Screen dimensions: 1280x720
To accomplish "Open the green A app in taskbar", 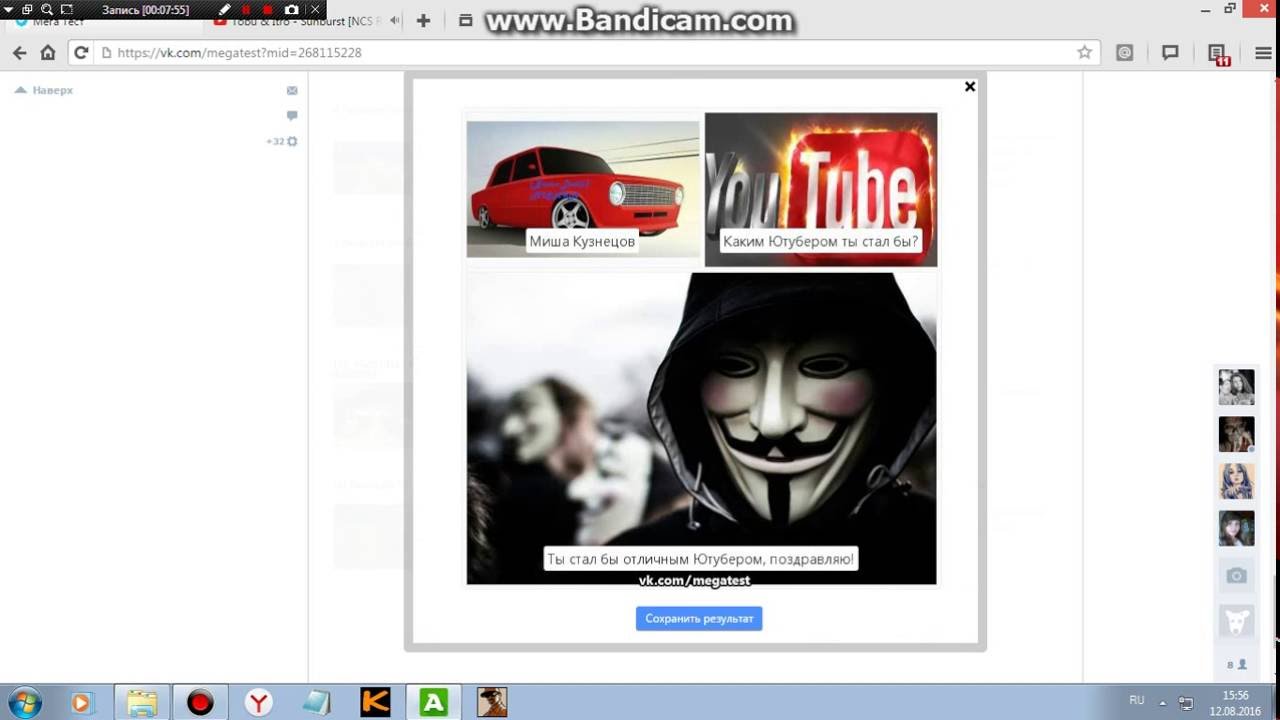I will (x=434, y=703).
